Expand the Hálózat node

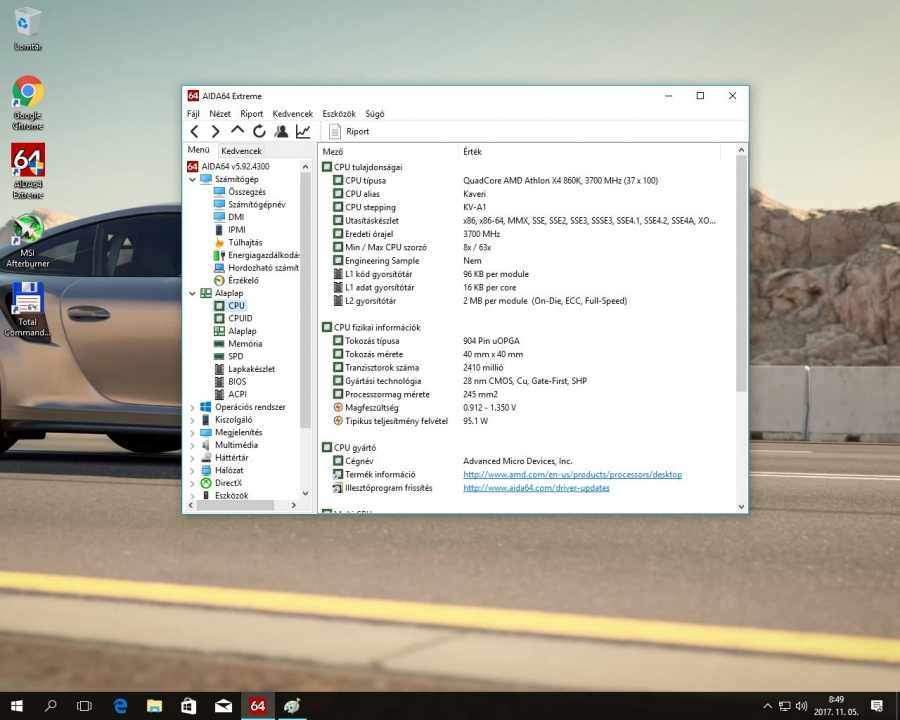pyautogui.click(x=192, y=470)
